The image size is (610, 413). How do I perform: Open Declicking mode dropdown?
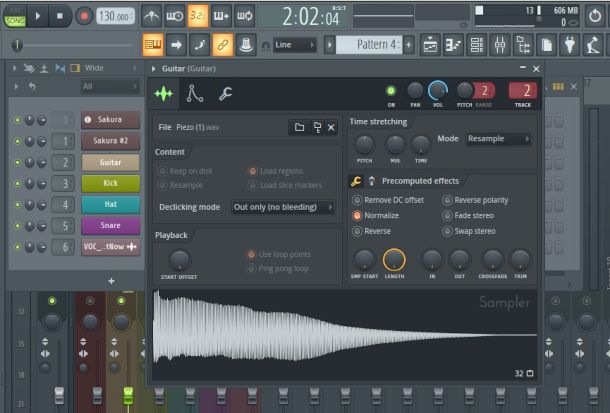[283, 207]
